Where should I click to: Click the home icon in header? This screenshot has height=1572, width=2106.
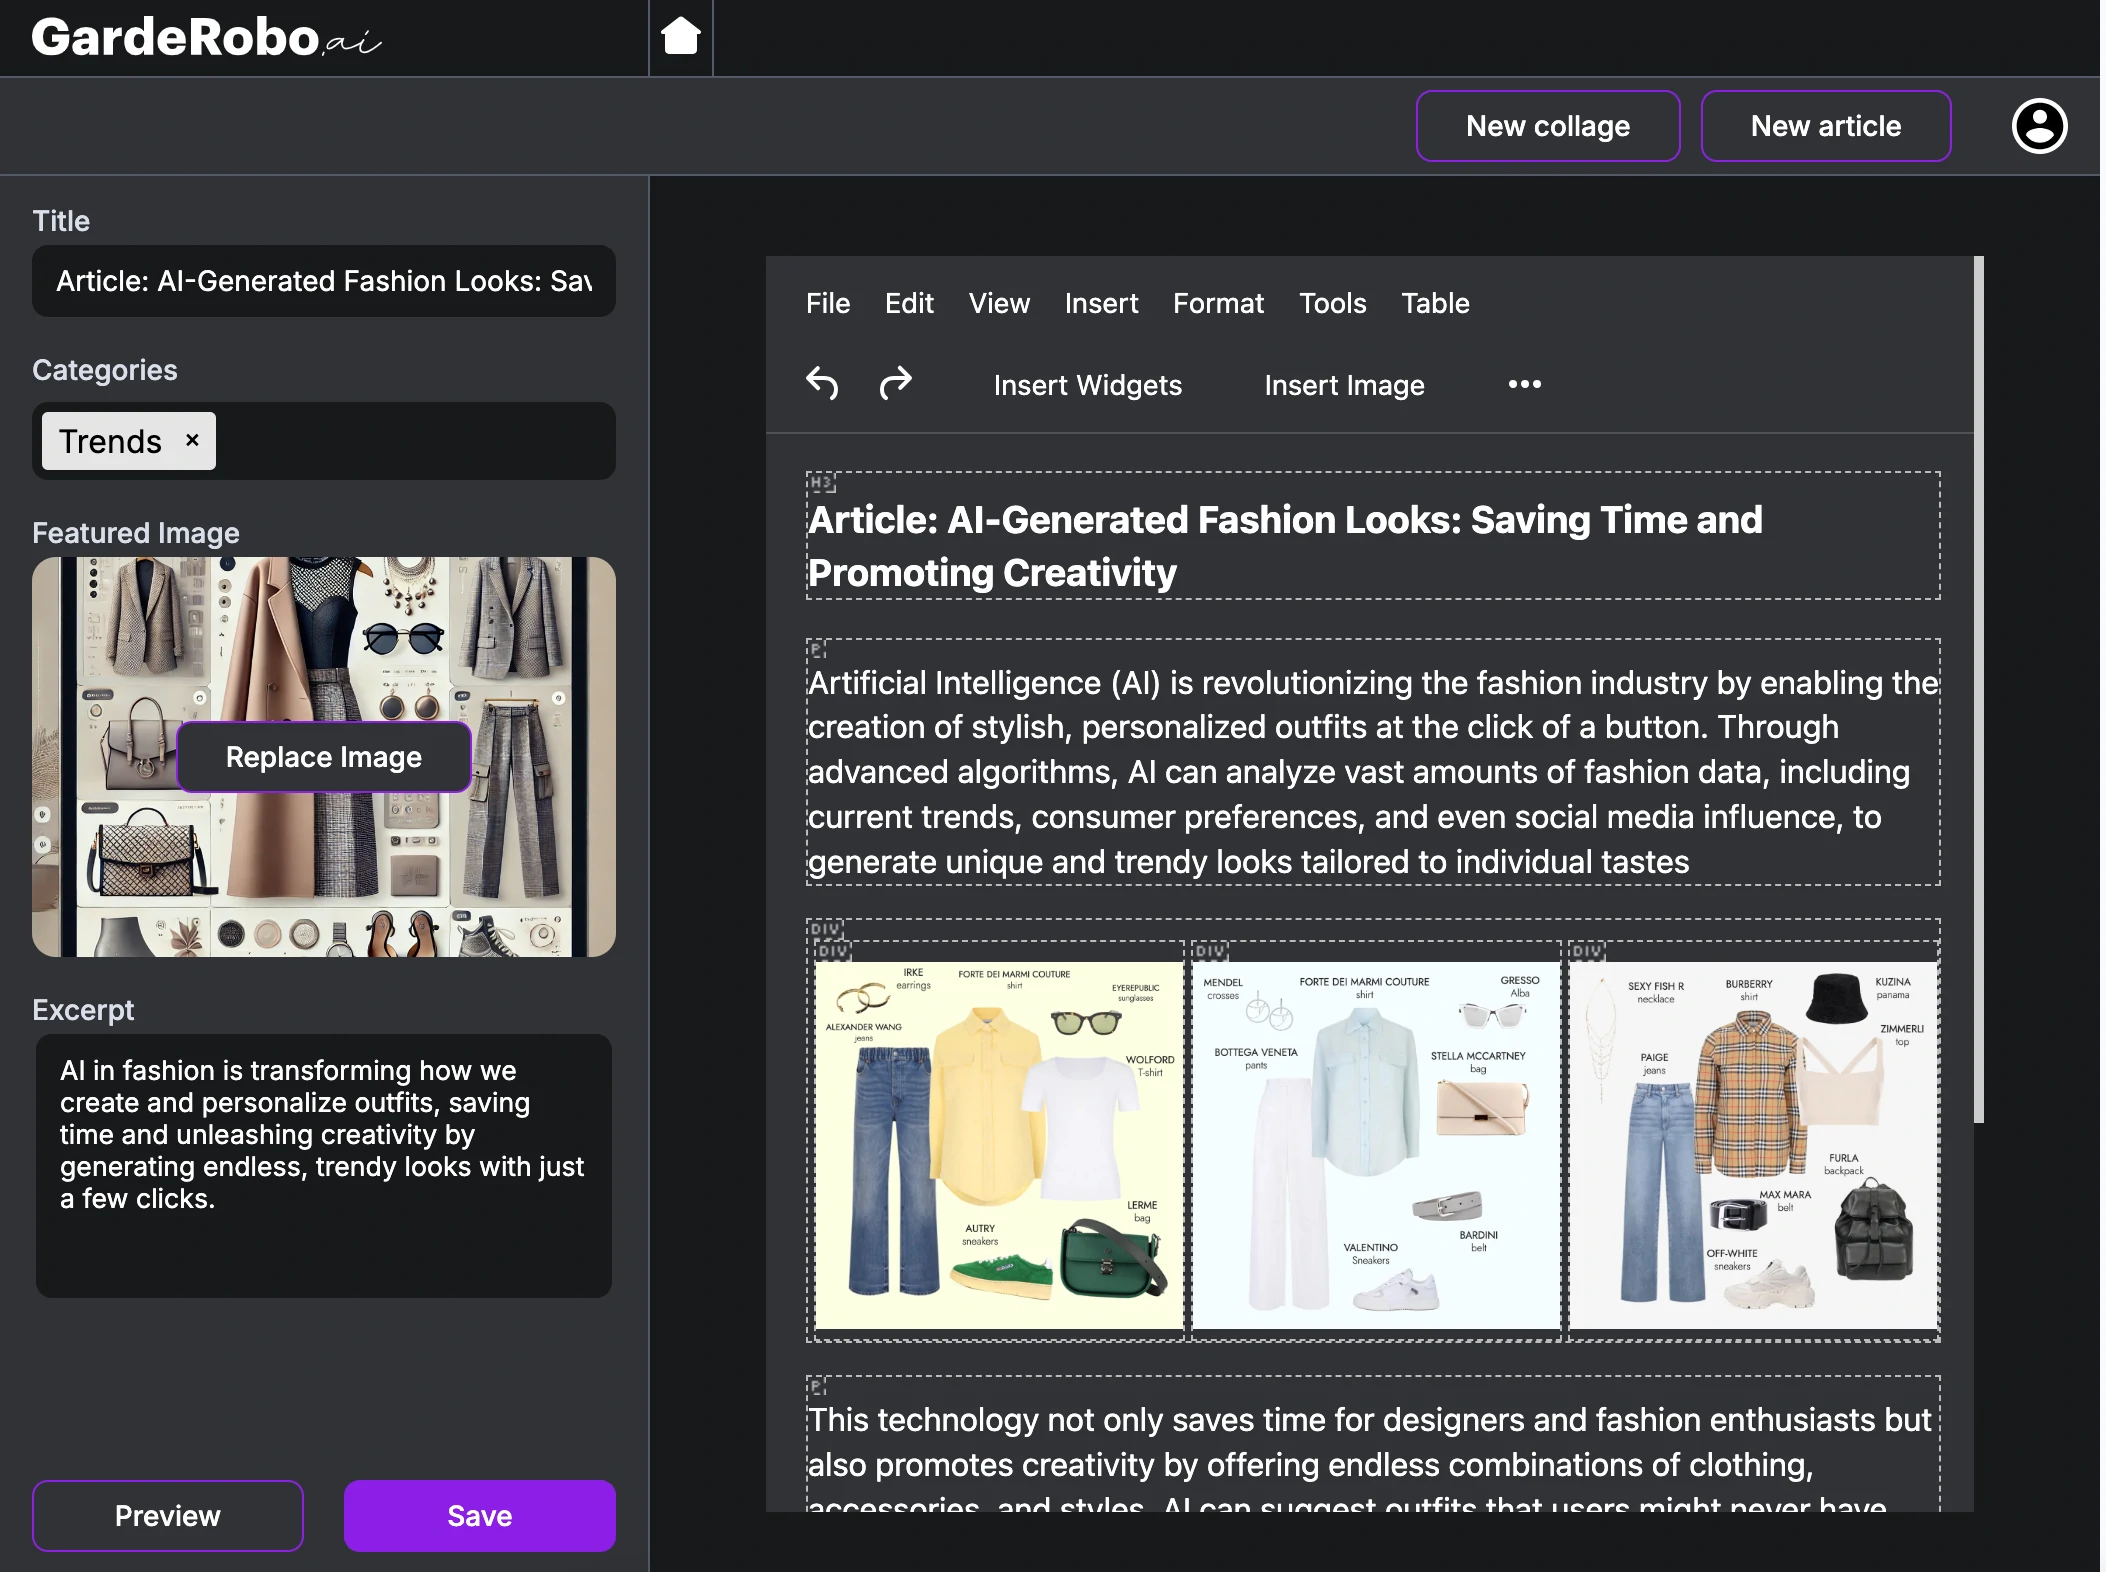pyautogui.click(x=681, y=37)
